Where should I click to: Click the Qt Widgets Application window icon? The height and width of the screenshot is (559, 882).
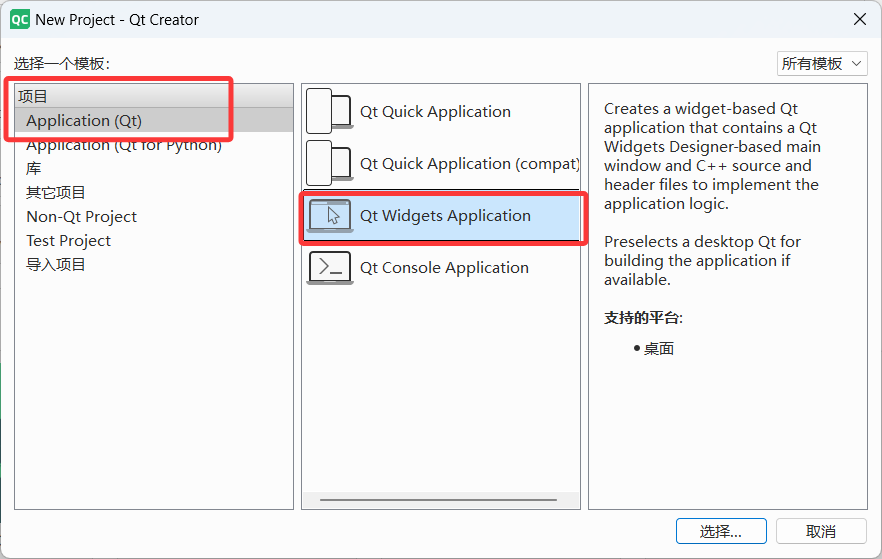point(330,216)
